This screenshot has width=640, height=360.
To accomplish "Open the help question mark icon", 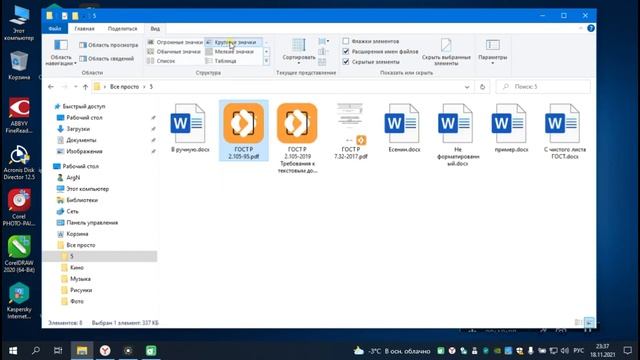I will [x=591, y=28].
